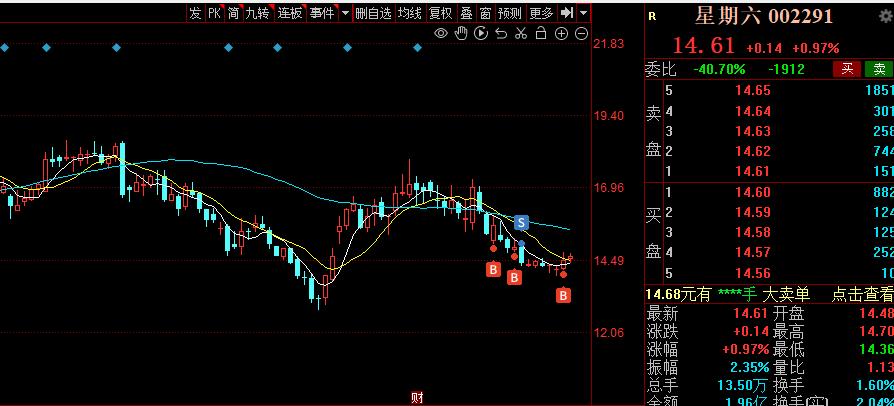
Task: Open the 事件 events item
Action: point(322,13)
